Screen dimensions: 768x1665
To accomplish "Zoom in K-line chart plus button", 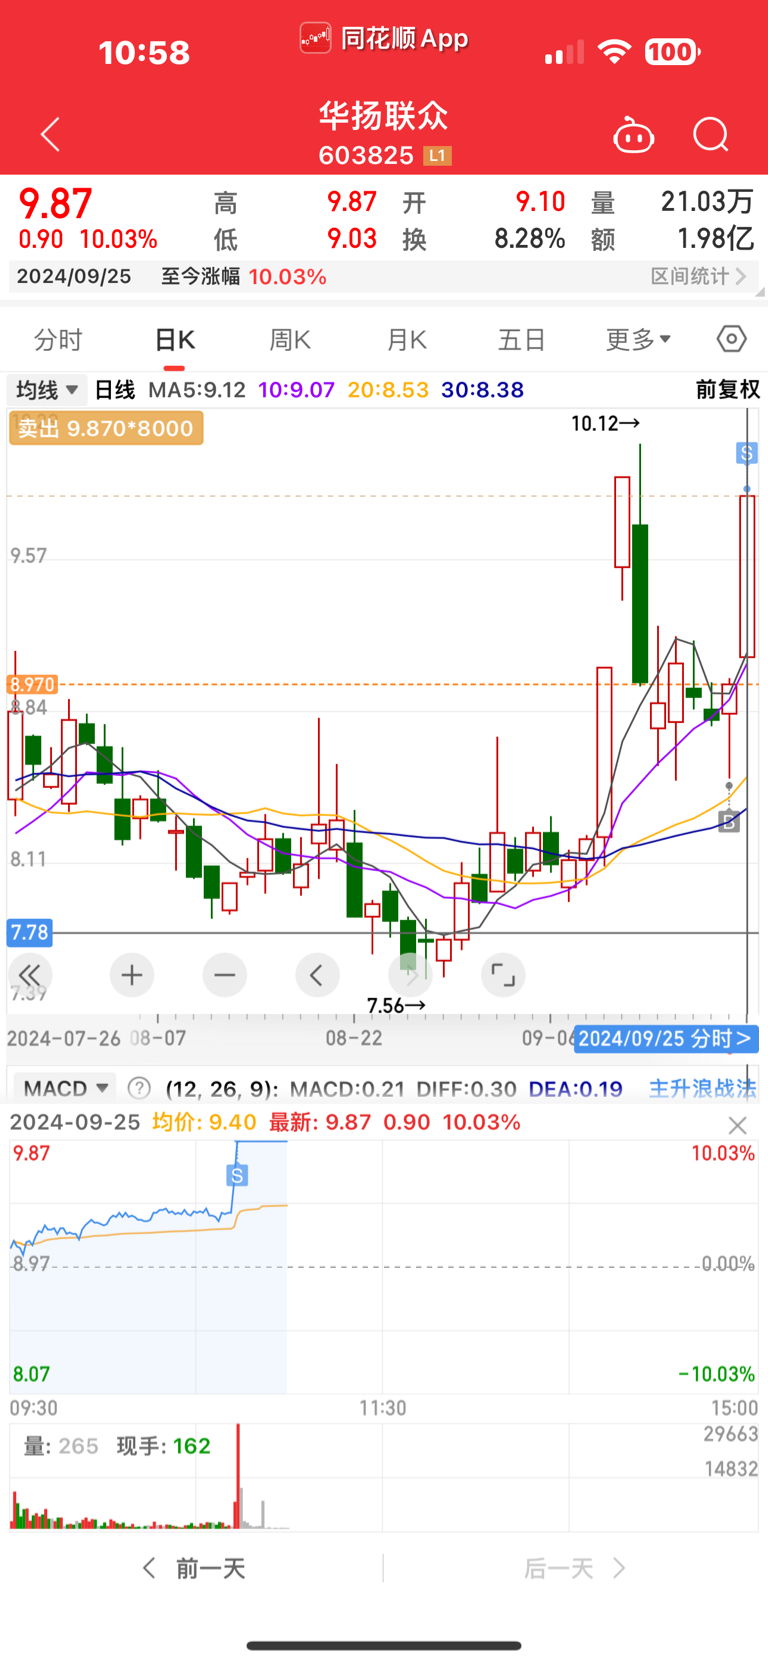I will coord(131,975).
